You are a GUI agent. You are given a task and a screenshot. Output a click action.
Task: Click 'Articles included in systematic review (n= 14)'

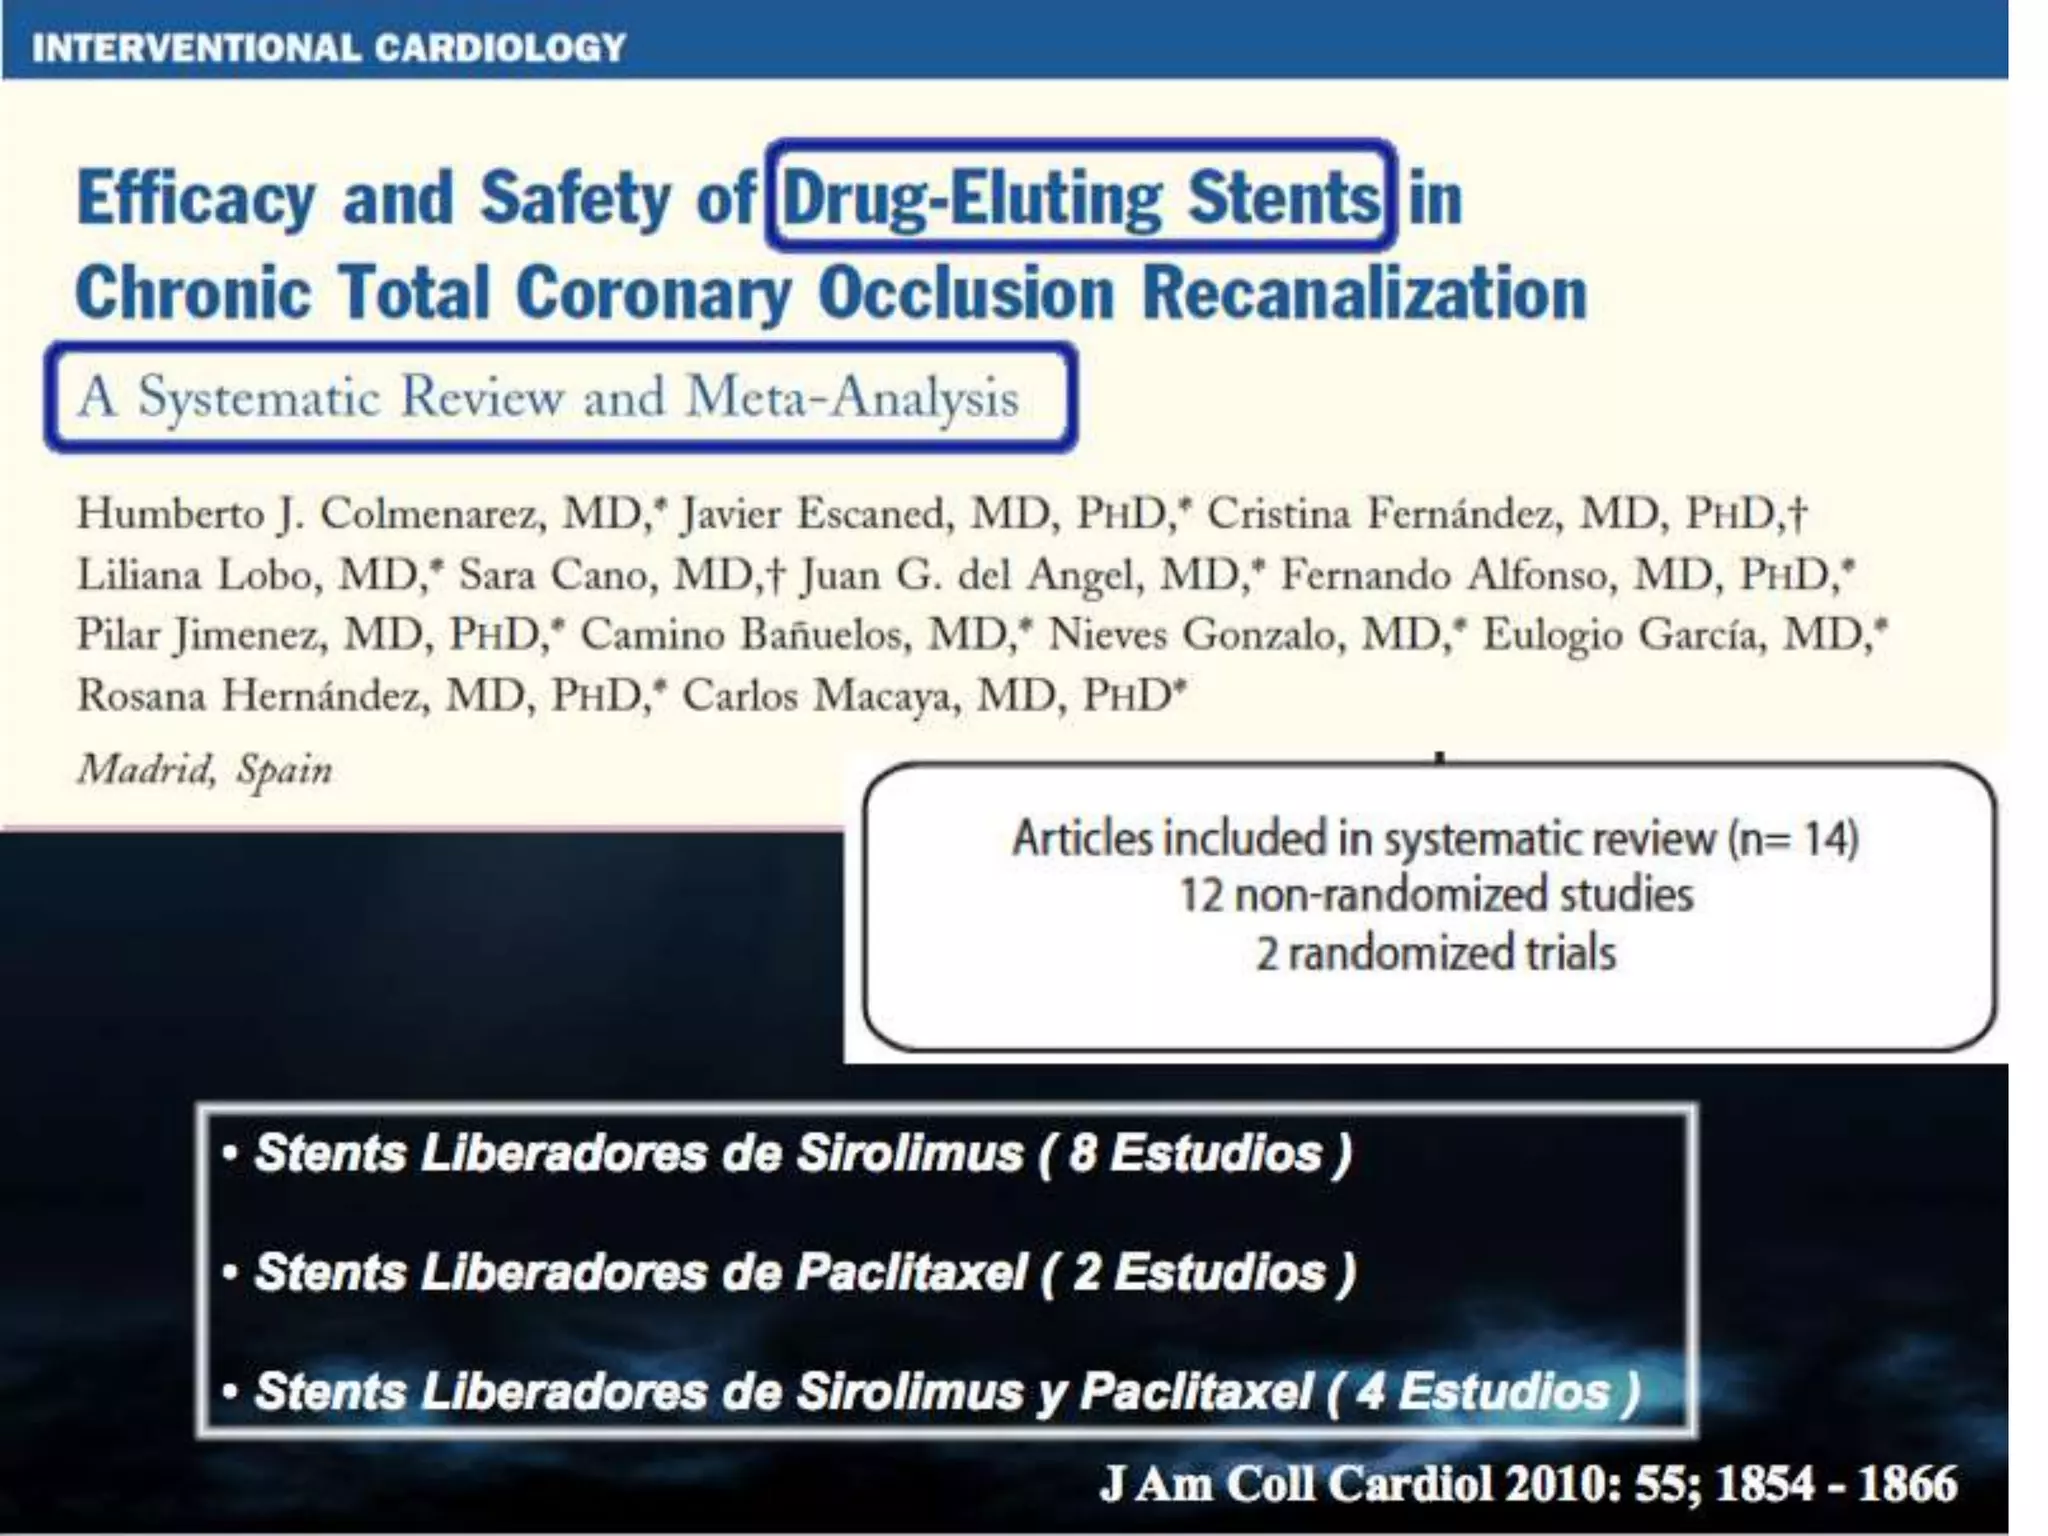pyautogui.click(x=1435, y=838)
